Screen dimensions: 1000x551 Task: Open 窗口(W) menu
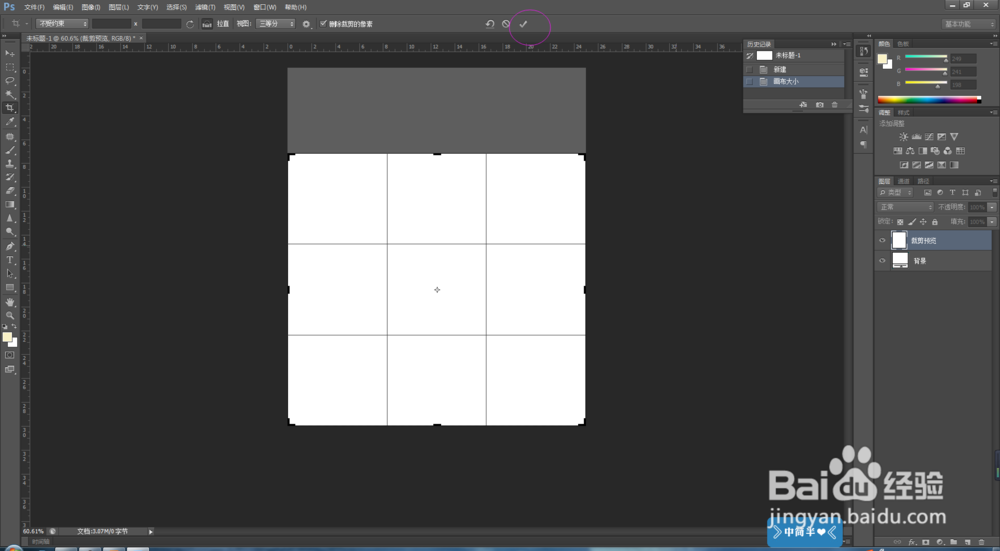click(265, 7)
